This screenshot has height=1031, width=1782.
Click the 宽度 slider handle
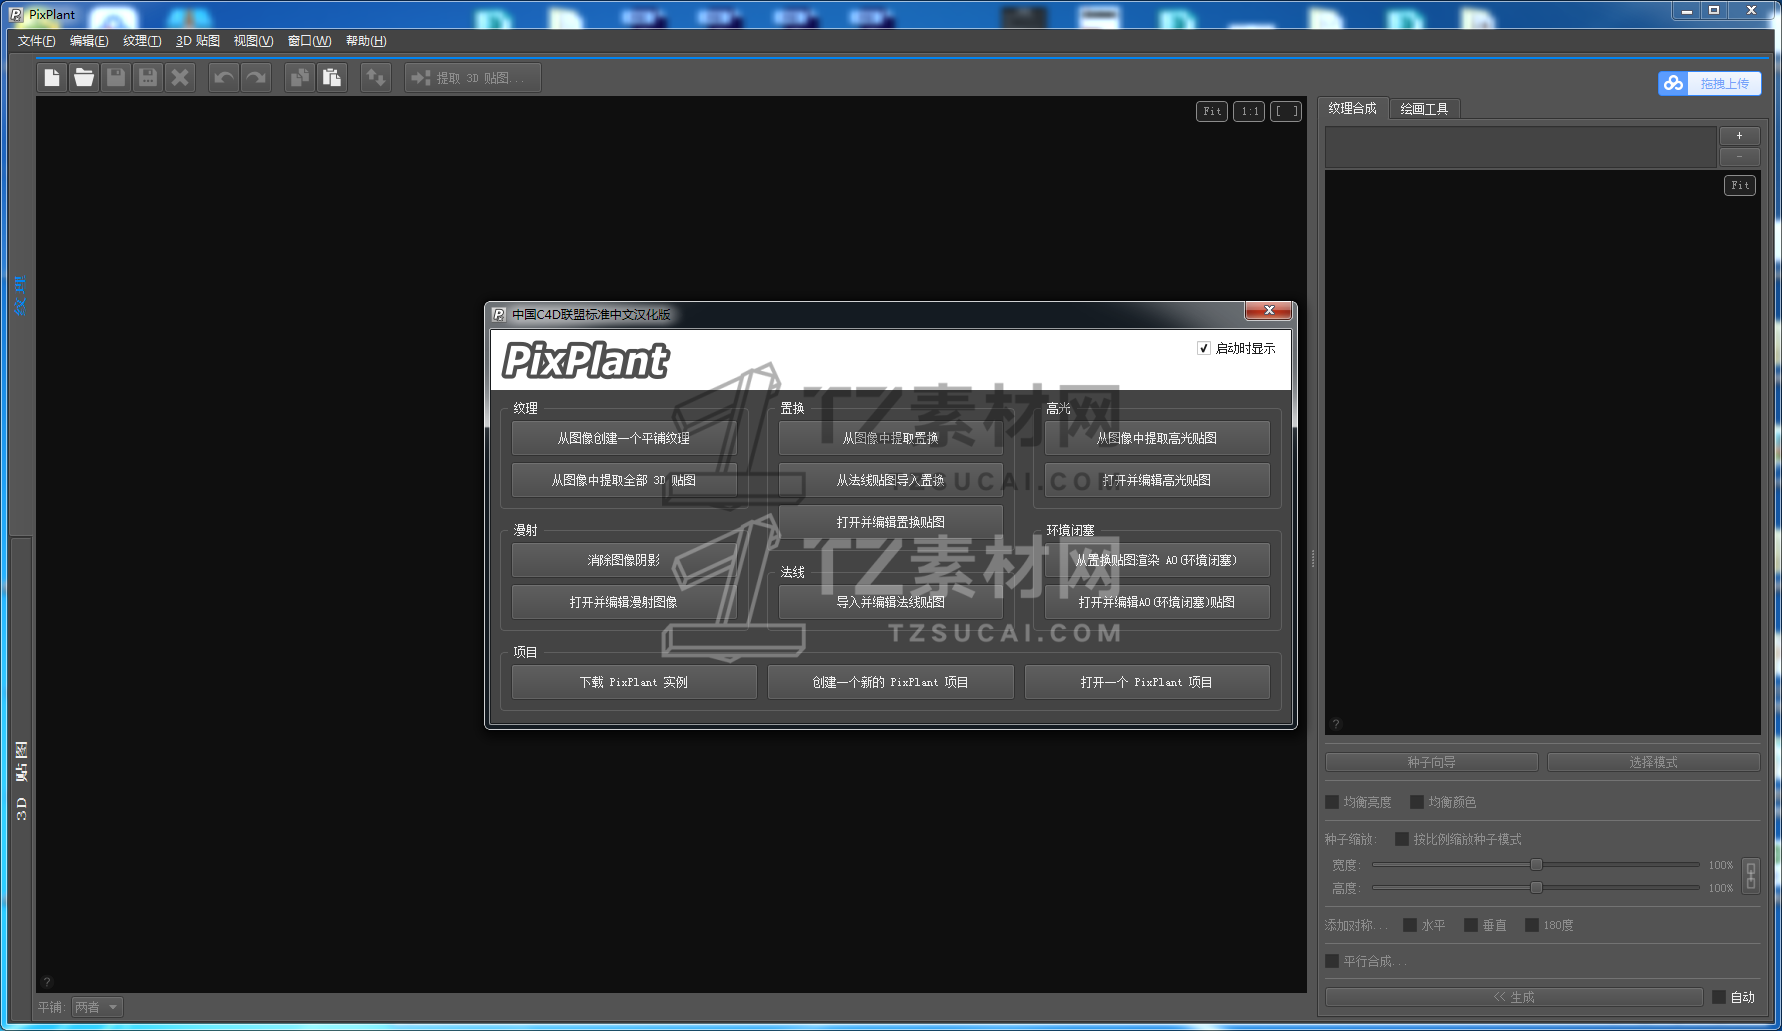(1536, 865)
